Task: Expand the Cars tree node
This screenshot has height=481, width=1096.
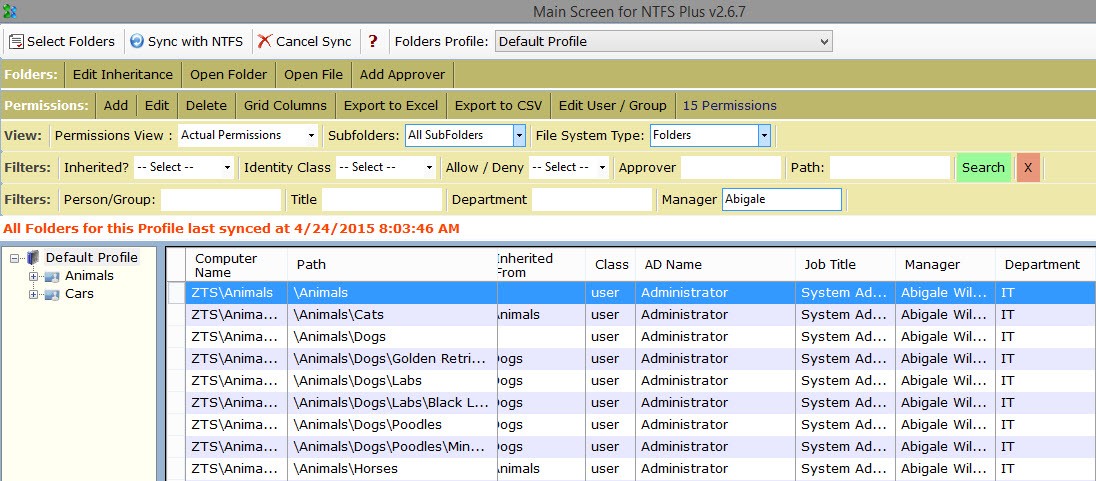Action: [33, 294]
